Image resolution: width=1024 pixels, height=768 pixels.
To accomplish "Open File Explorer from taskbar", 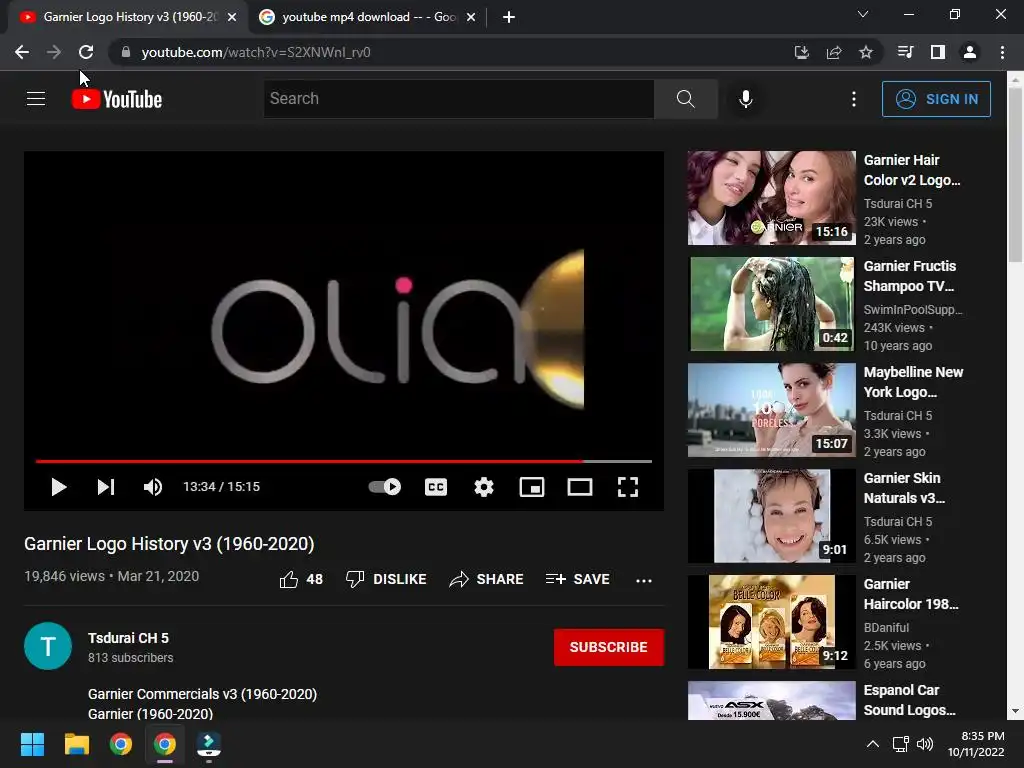I will click(76, 744).
